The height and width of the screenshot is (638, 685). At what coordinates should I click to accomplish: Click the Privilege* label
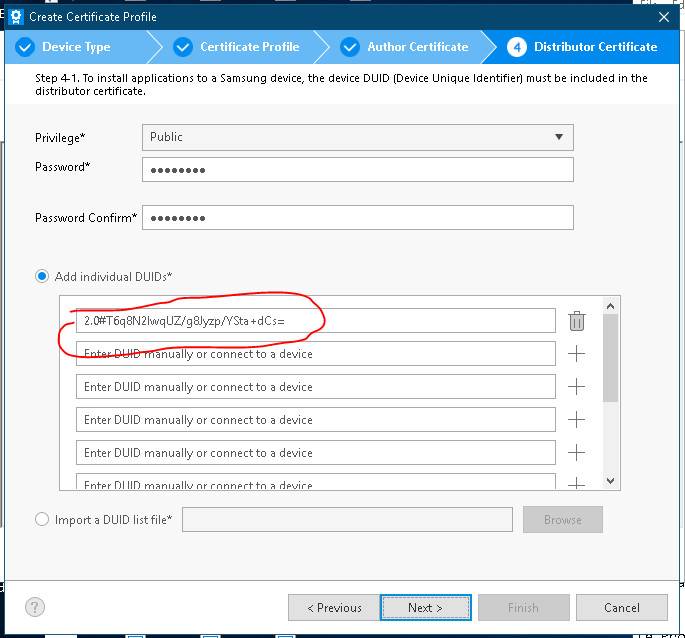coord(60,138)
